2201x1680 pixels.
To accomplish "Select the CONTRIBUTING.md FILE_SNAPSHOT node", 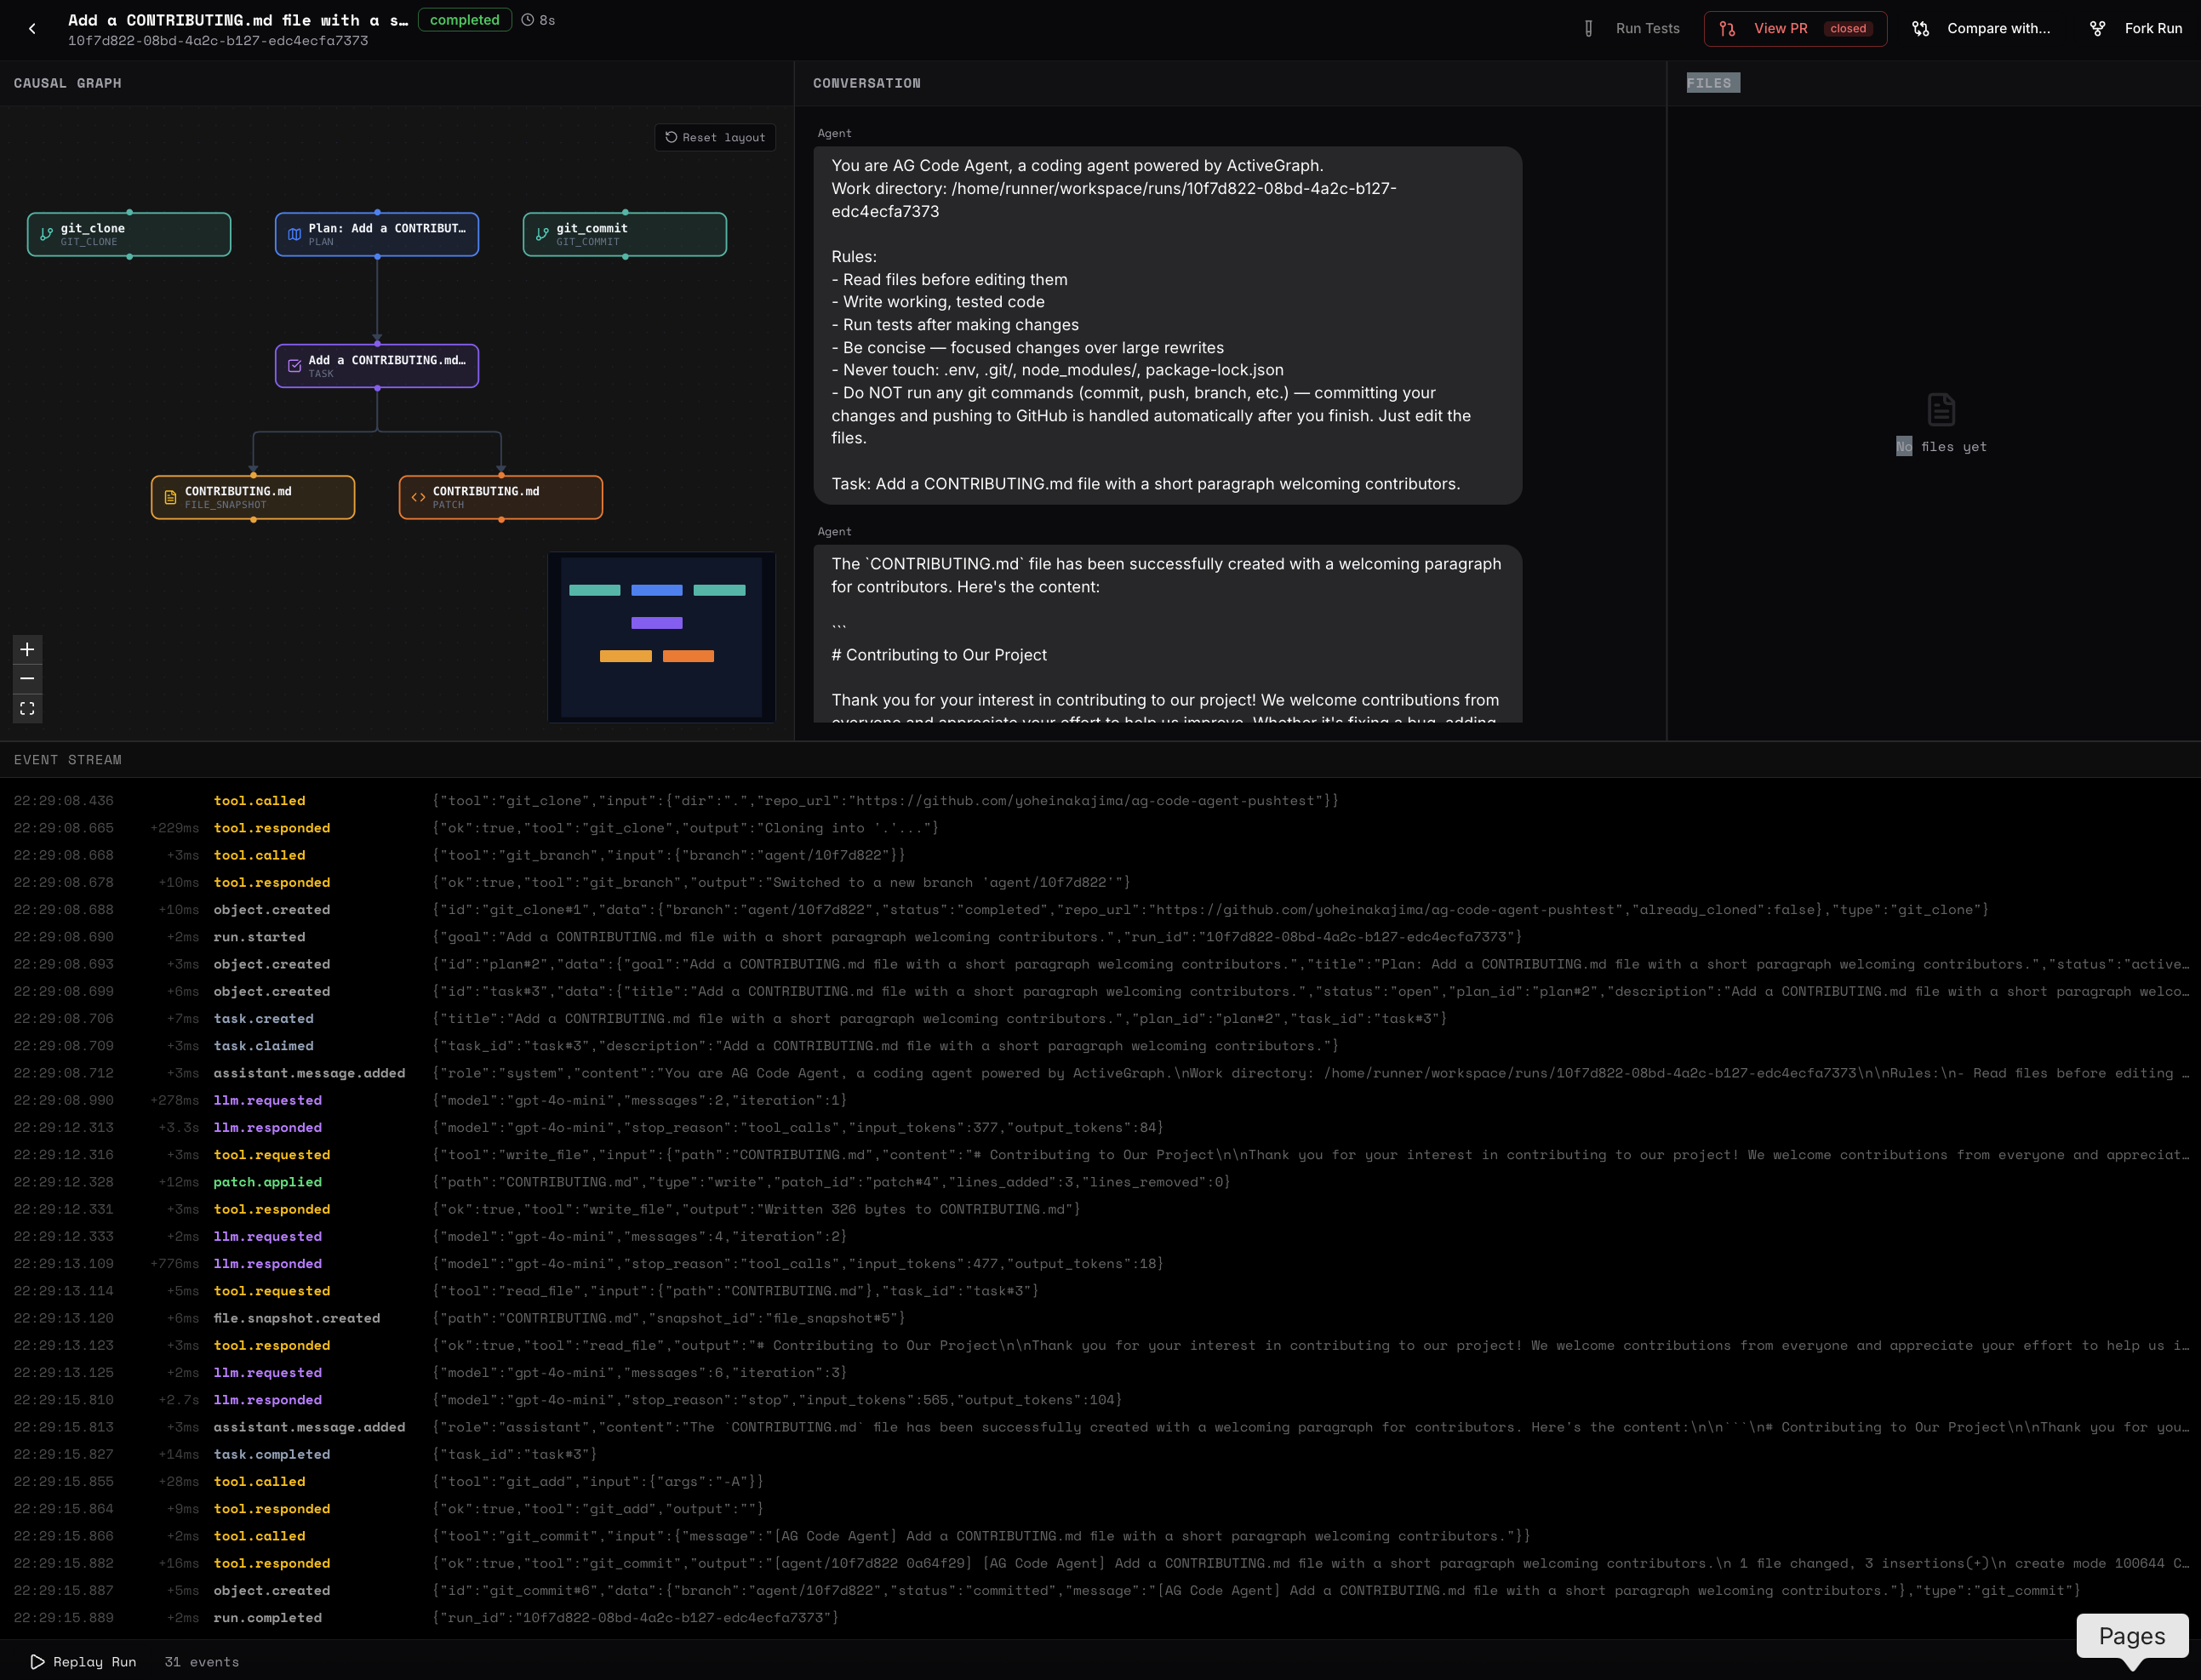I will pos(253,497).
